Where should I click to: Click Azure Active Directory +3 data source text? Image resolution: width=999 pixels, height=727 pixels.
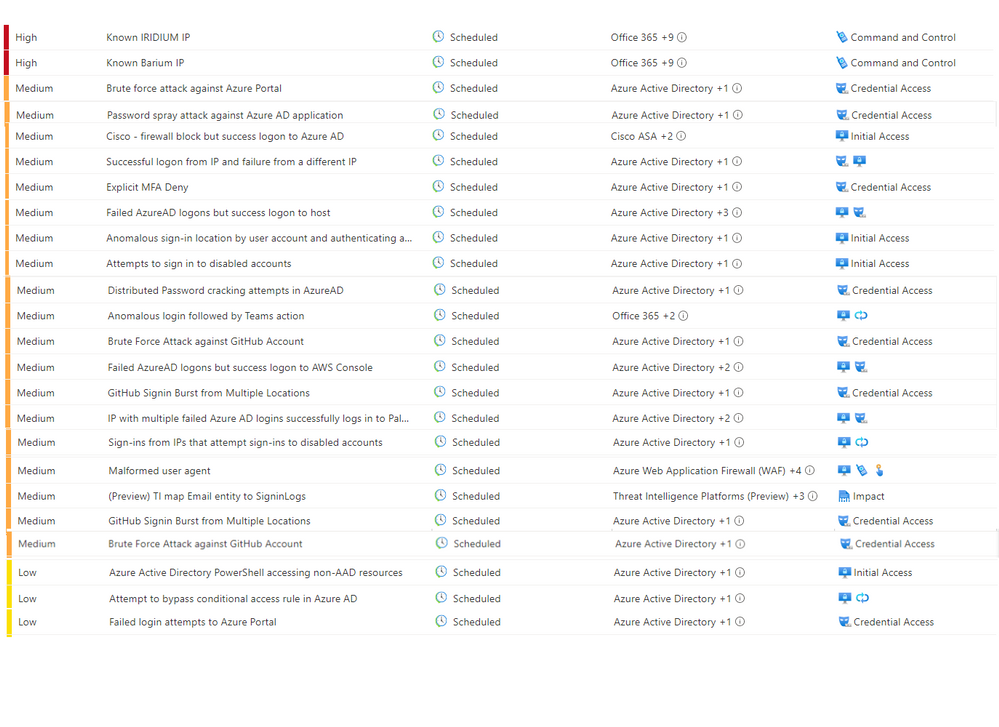click(669, 213)
